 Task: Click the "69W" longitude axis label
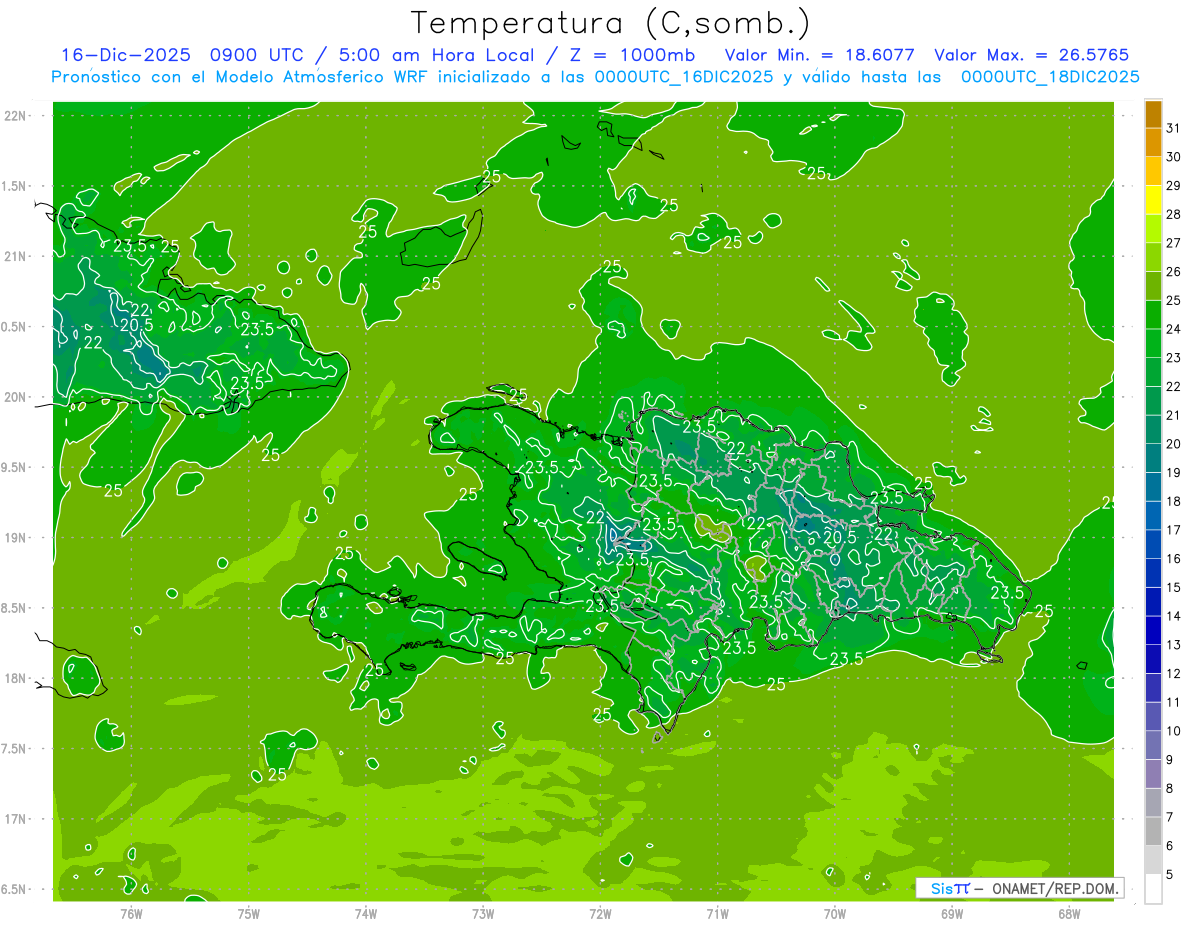pyautogui.click(x=952, y=914)
